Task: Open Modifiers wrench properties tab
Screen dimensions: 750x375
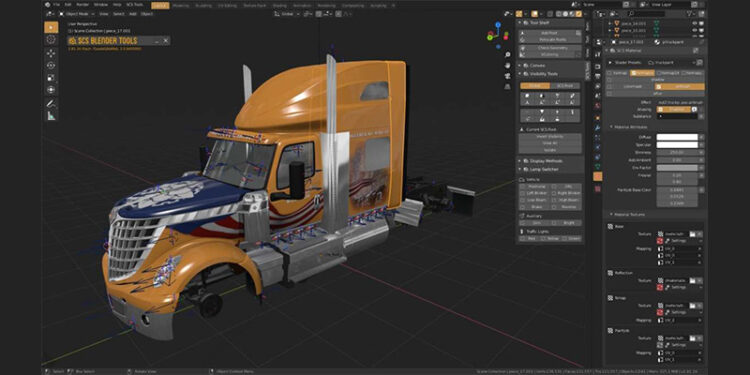Action: coord(598,128)
